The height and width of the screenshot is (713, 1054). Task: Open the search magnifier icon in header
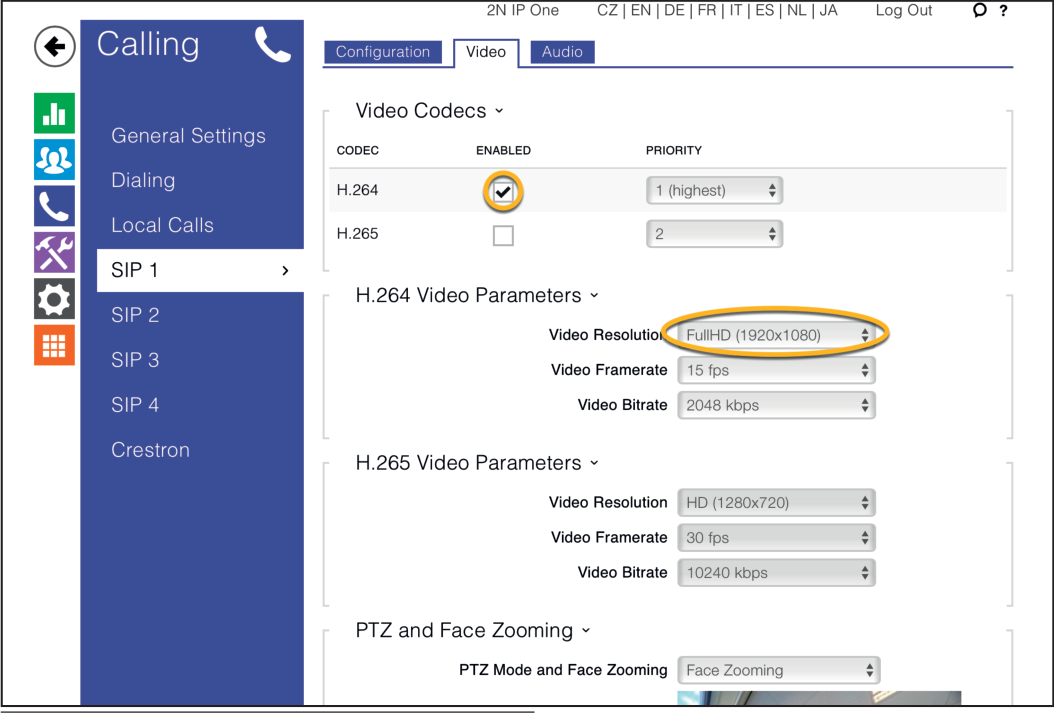pyautogui.click(x=978, y=11)
